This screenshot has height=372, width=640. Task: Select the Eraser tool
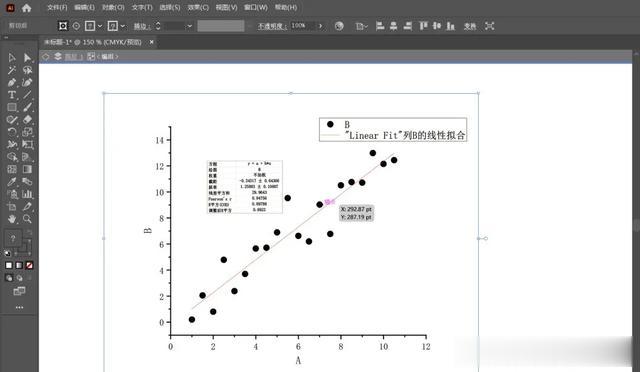(27, 120)
